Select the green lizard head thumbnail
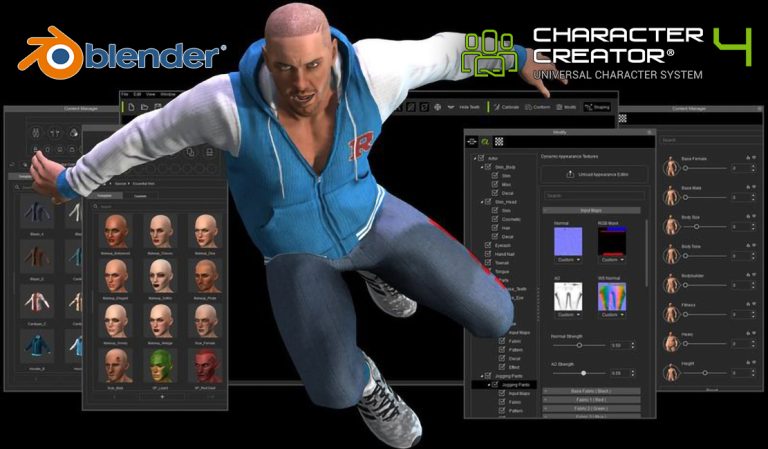Viewport: 768px width, 449px height. [161, 366]
